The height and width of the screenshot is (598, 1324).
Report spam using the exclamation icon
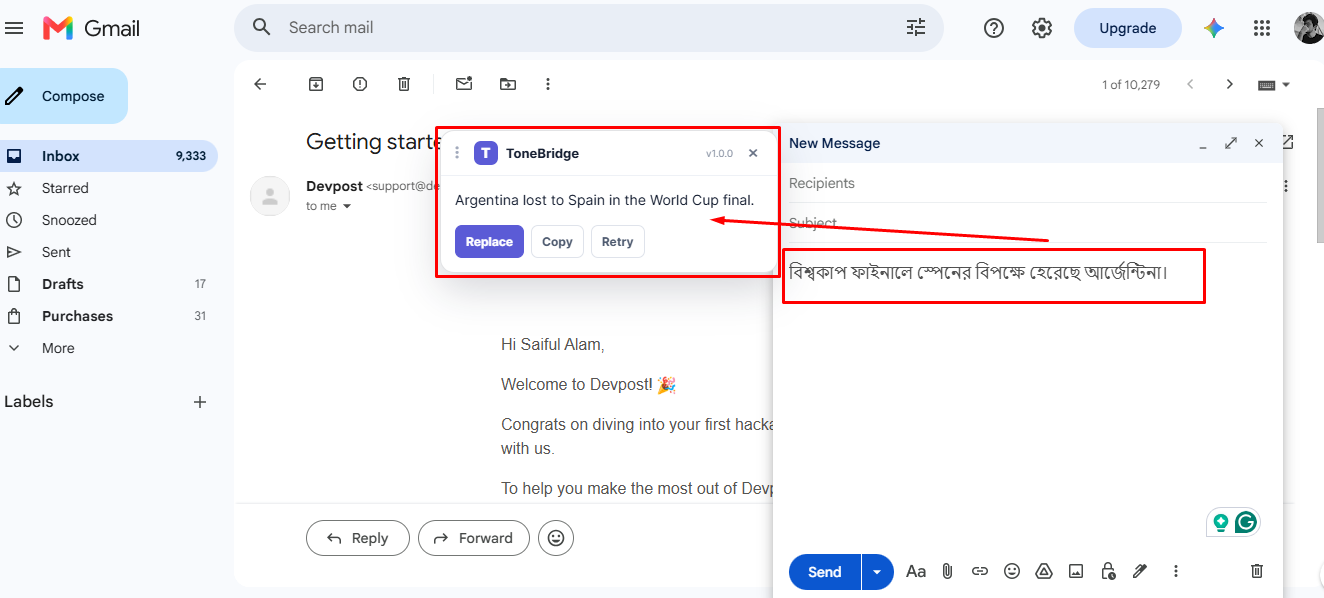pyautogui.click(x=360, y=84)
